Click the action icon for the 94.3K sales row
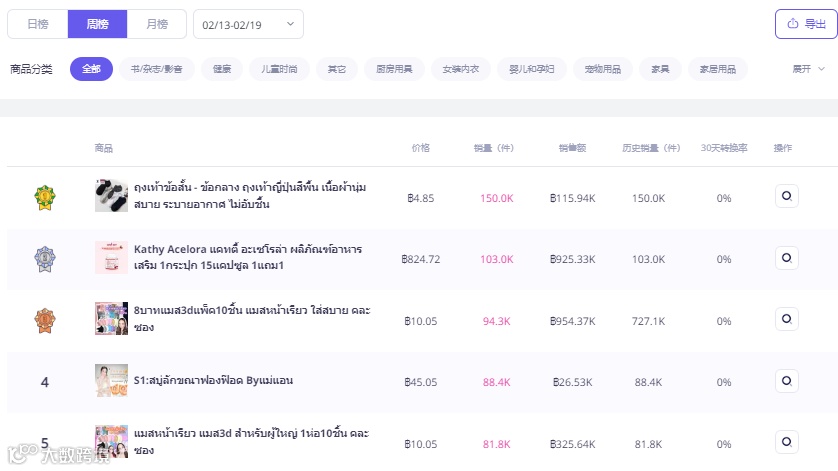 coord(786,319)
